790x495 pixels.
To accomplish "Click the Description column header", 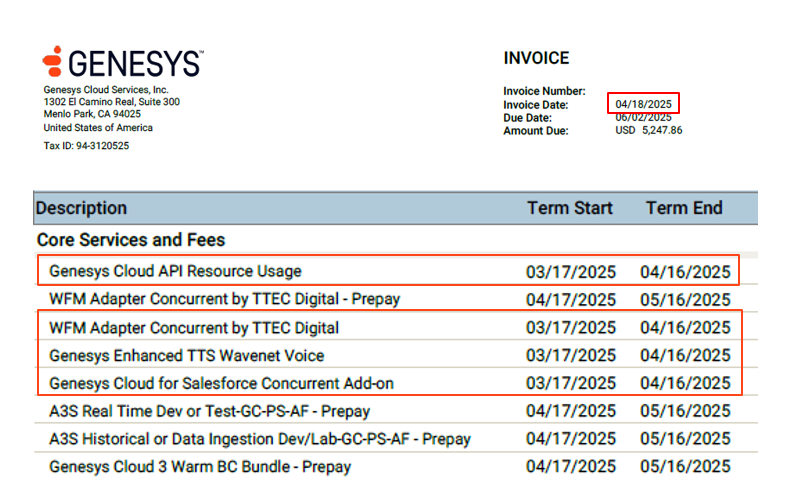I will coord(82,208).
